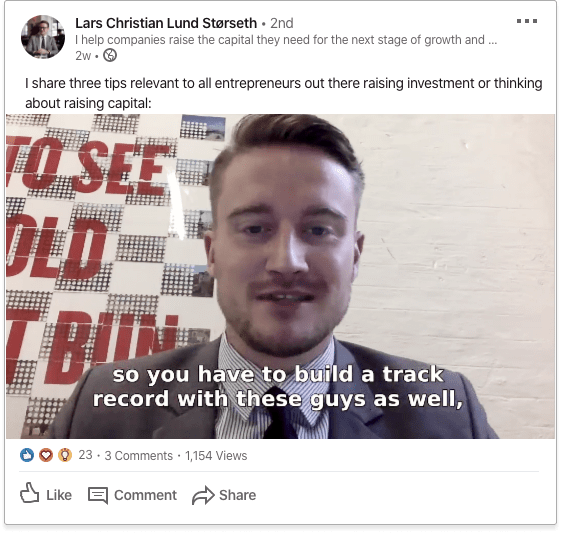
Task: Click the red heart reaction icon
Action: coord(46,455)
